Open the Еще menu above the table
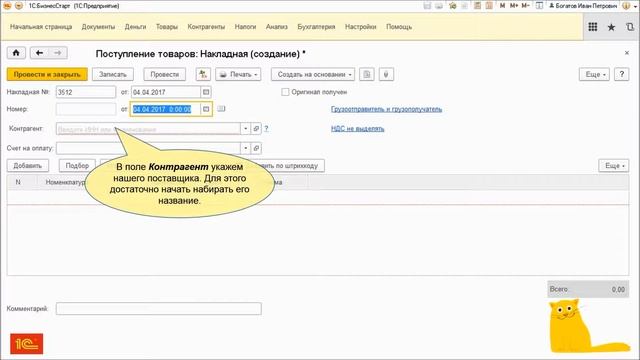Screen dimensions: 640x360 click(614, 166)
